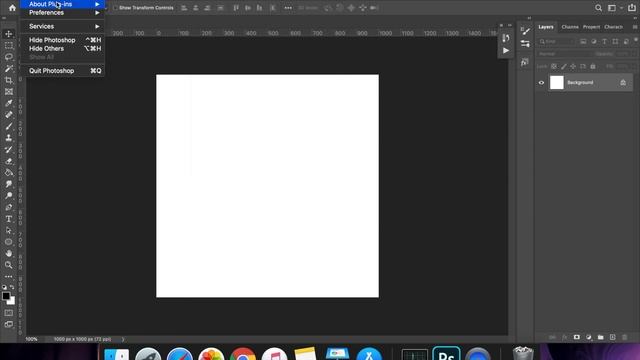
Task: Select the Paint Bucket tool
Action: (x=9, y=173)
